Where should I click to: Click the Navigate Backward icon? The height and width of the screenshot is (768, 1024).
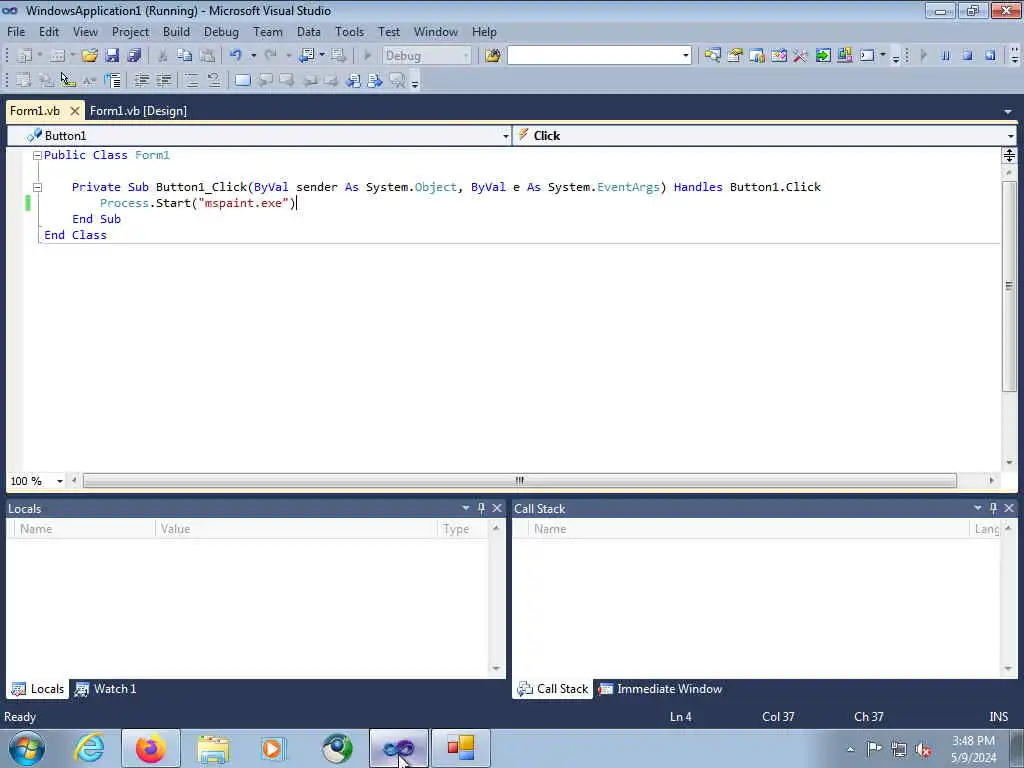tap(306, 56)
